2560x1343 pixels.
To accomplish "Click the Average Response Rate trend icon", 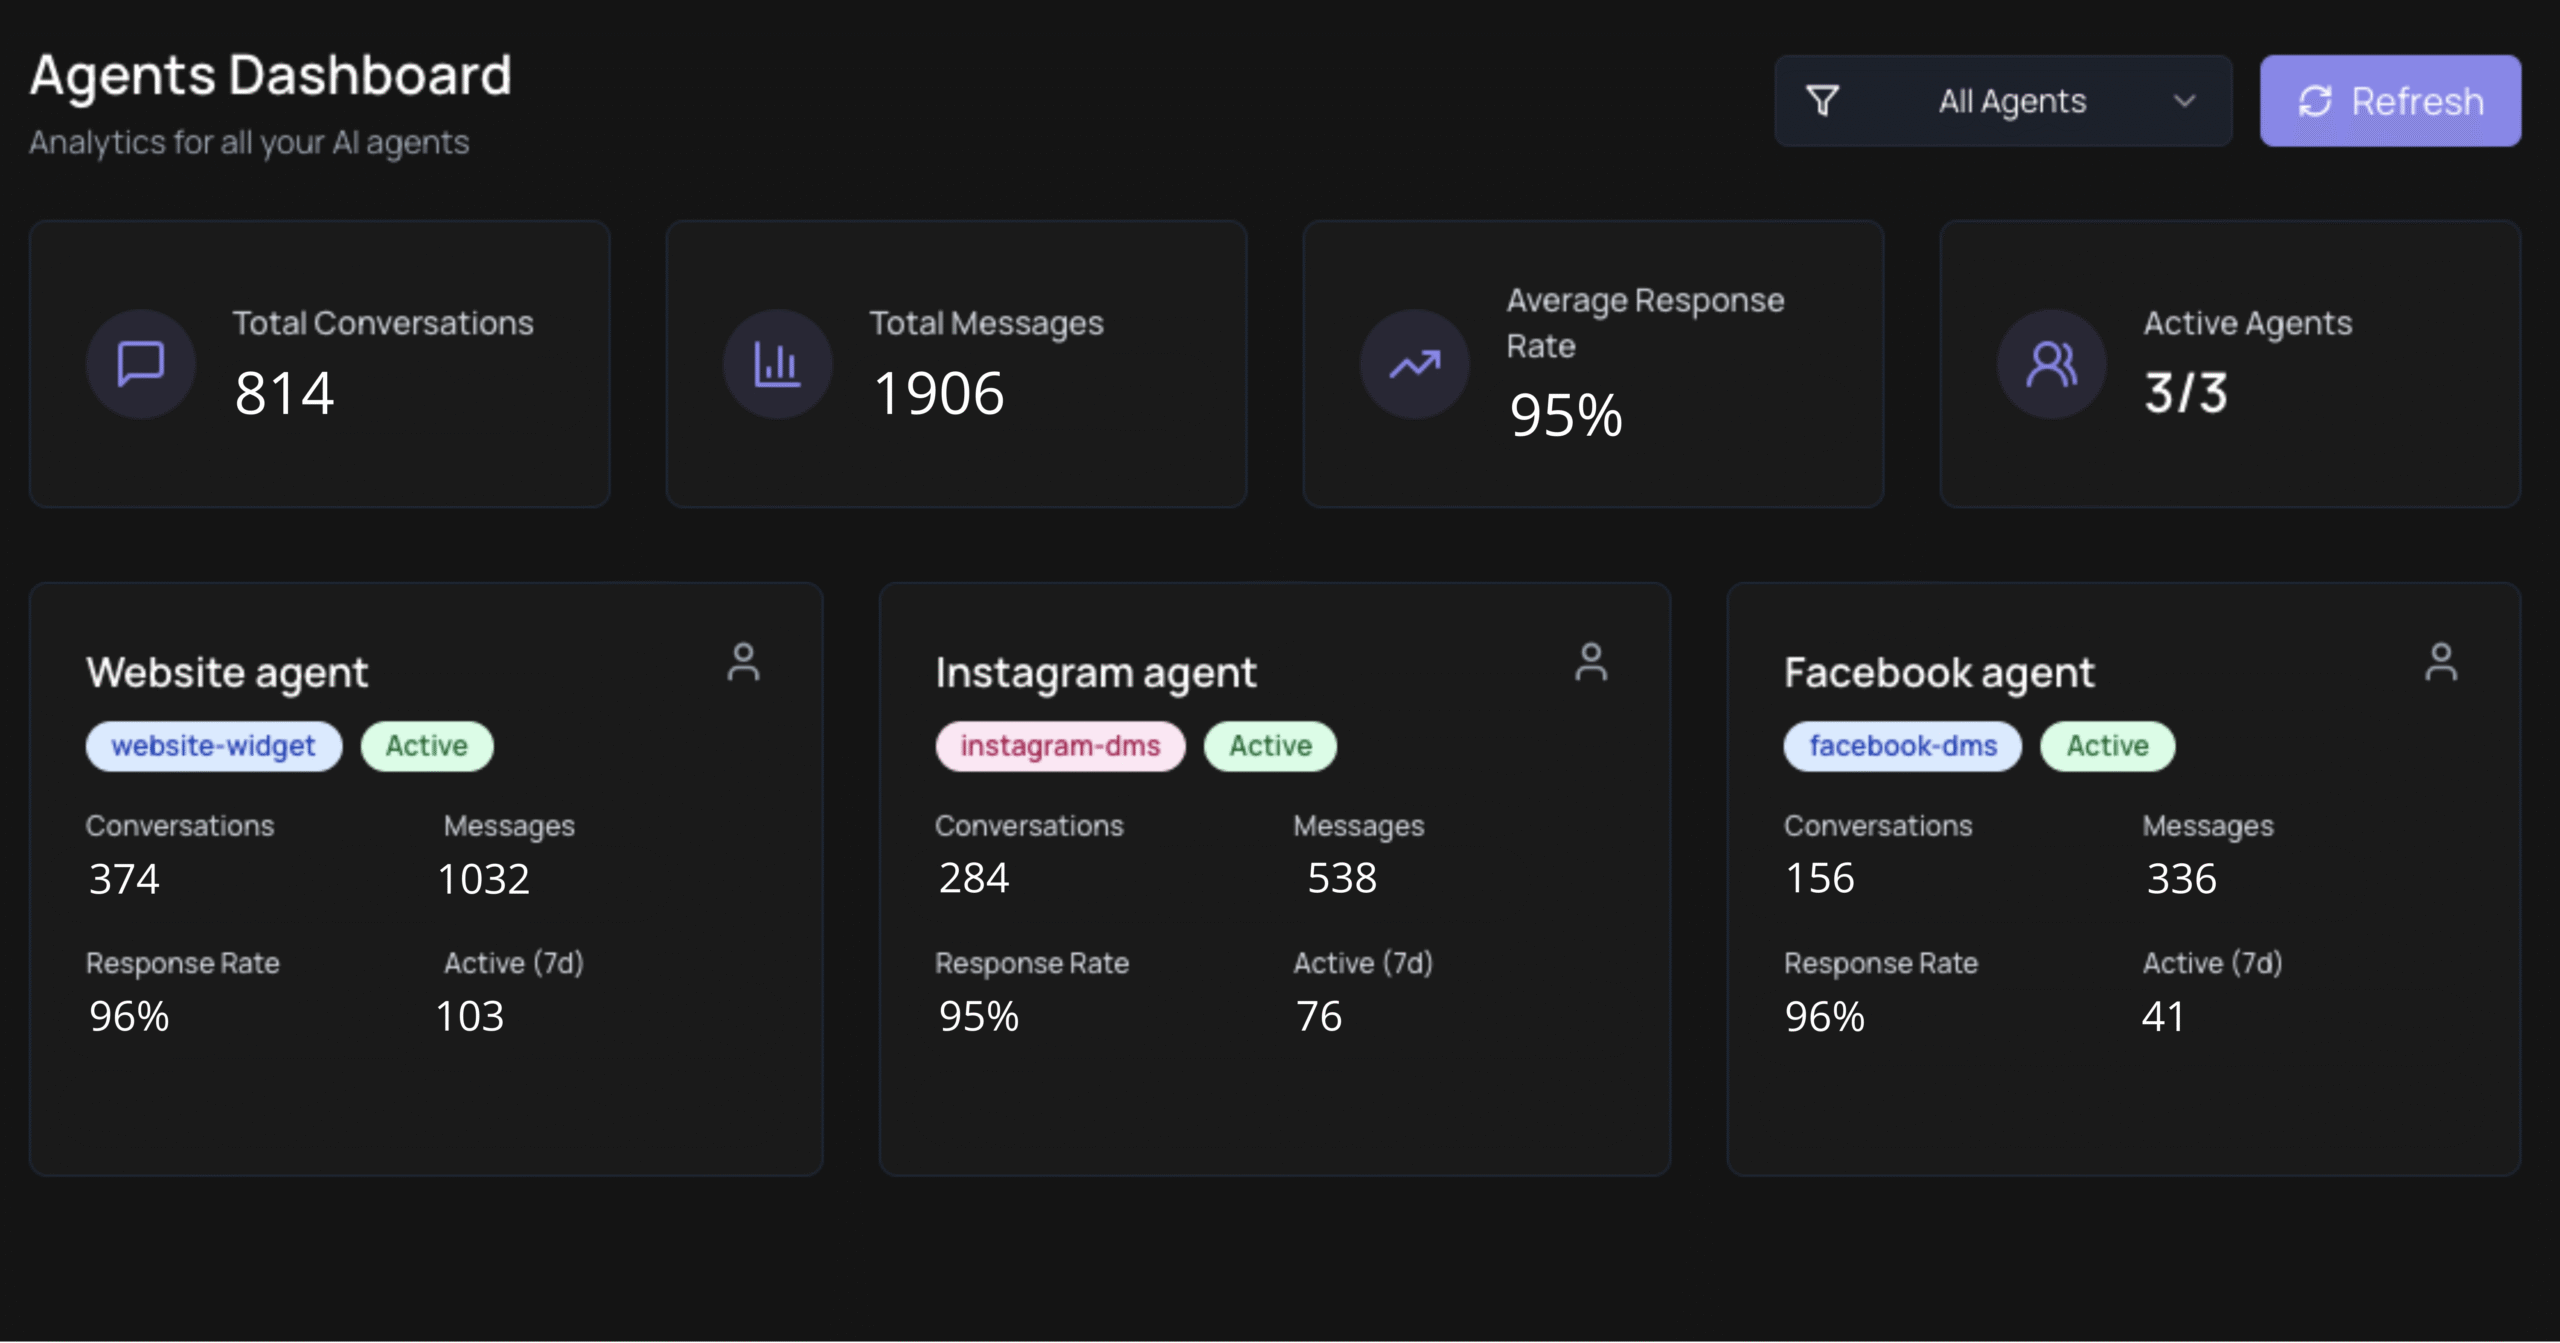I will [x=1414, y=364].
